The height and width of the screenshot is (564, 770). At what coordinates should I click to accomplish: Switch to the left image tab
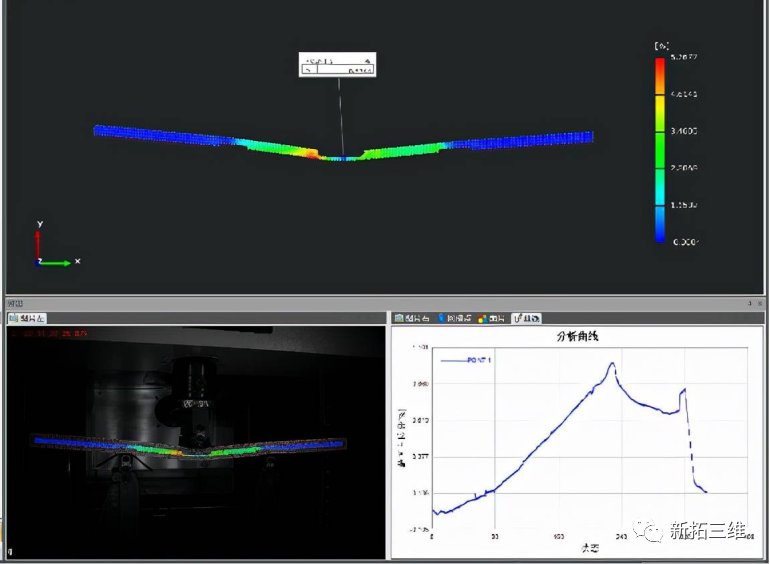(27, 319)
